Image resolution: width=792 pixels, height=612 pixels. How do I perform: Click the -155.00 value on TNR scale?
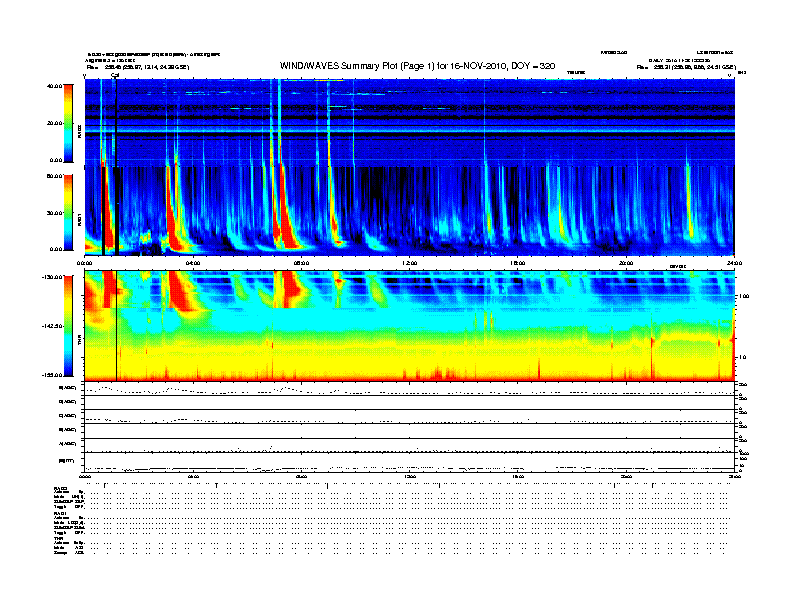coord(52,374)
